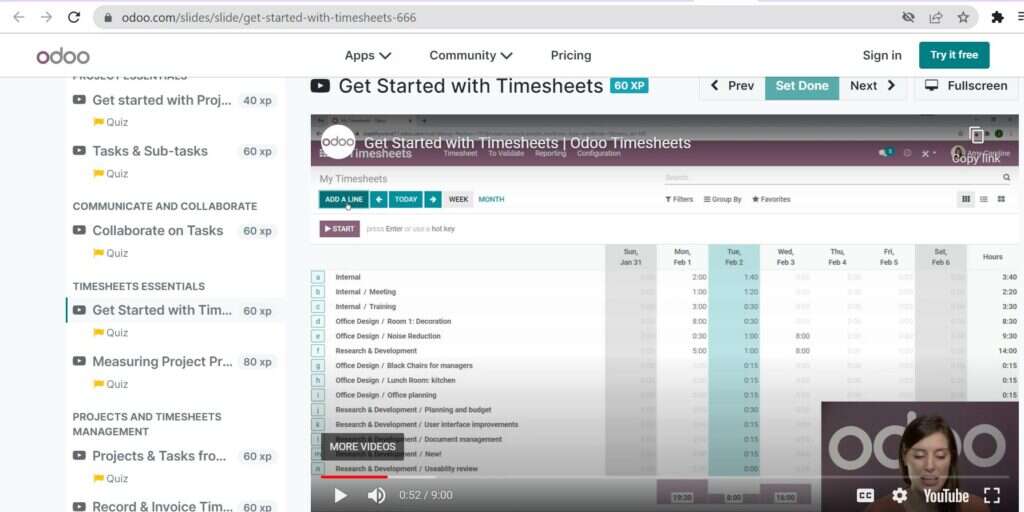Screen dimensions: 1024x512
Task: Click the next week arrow beside TODAY
Action: pyautogui.click(x=433, y=199)
